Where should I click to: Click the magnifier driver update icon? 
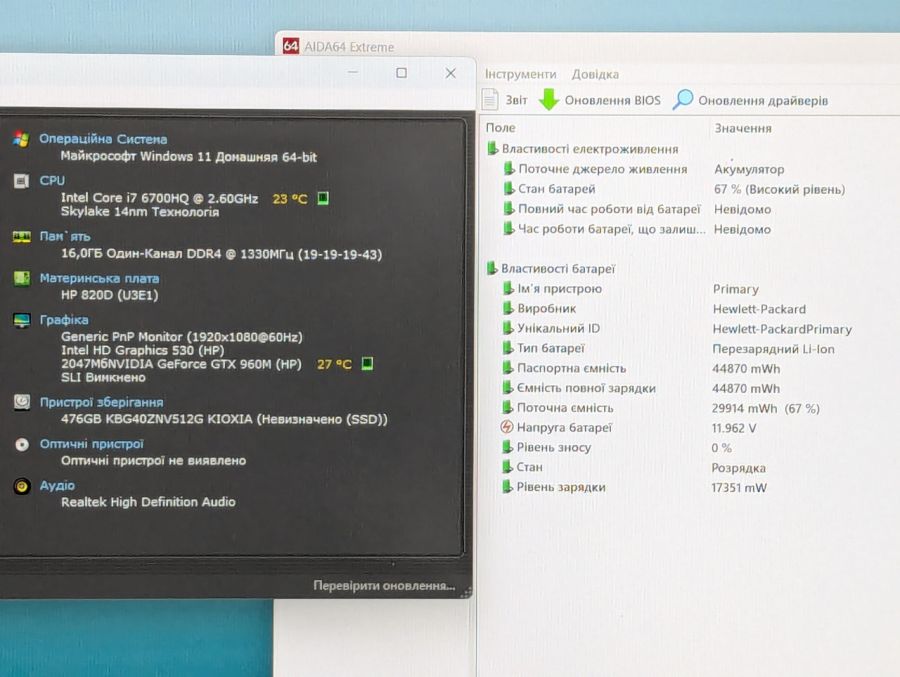[682, 99]
